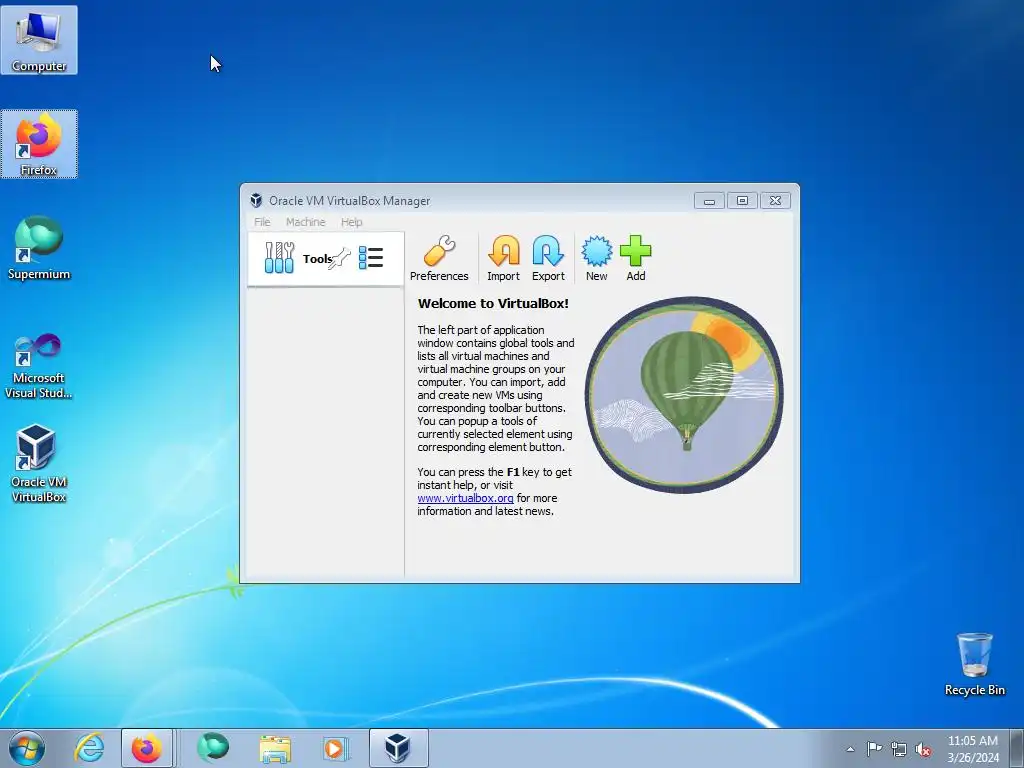Click the Export appliance button
The image size is (1024, 768).
(548, 259)
